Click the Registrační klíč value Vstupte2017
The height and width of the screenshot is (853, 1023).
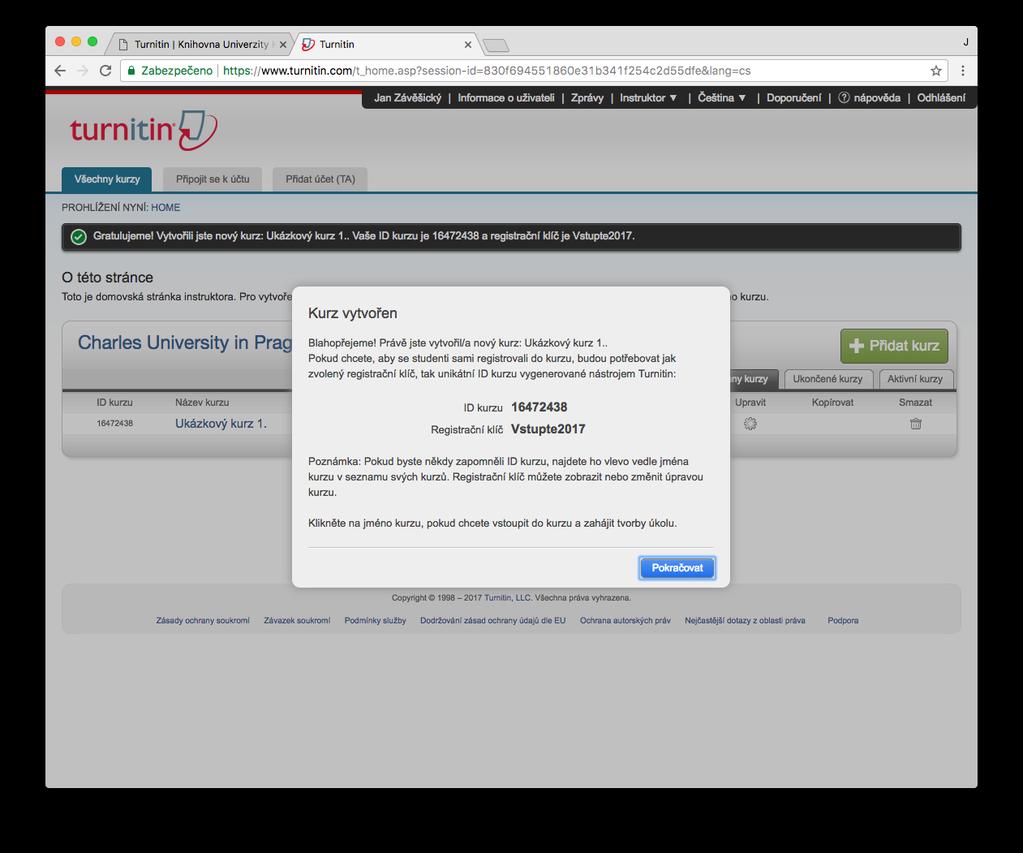click(548, 429)
